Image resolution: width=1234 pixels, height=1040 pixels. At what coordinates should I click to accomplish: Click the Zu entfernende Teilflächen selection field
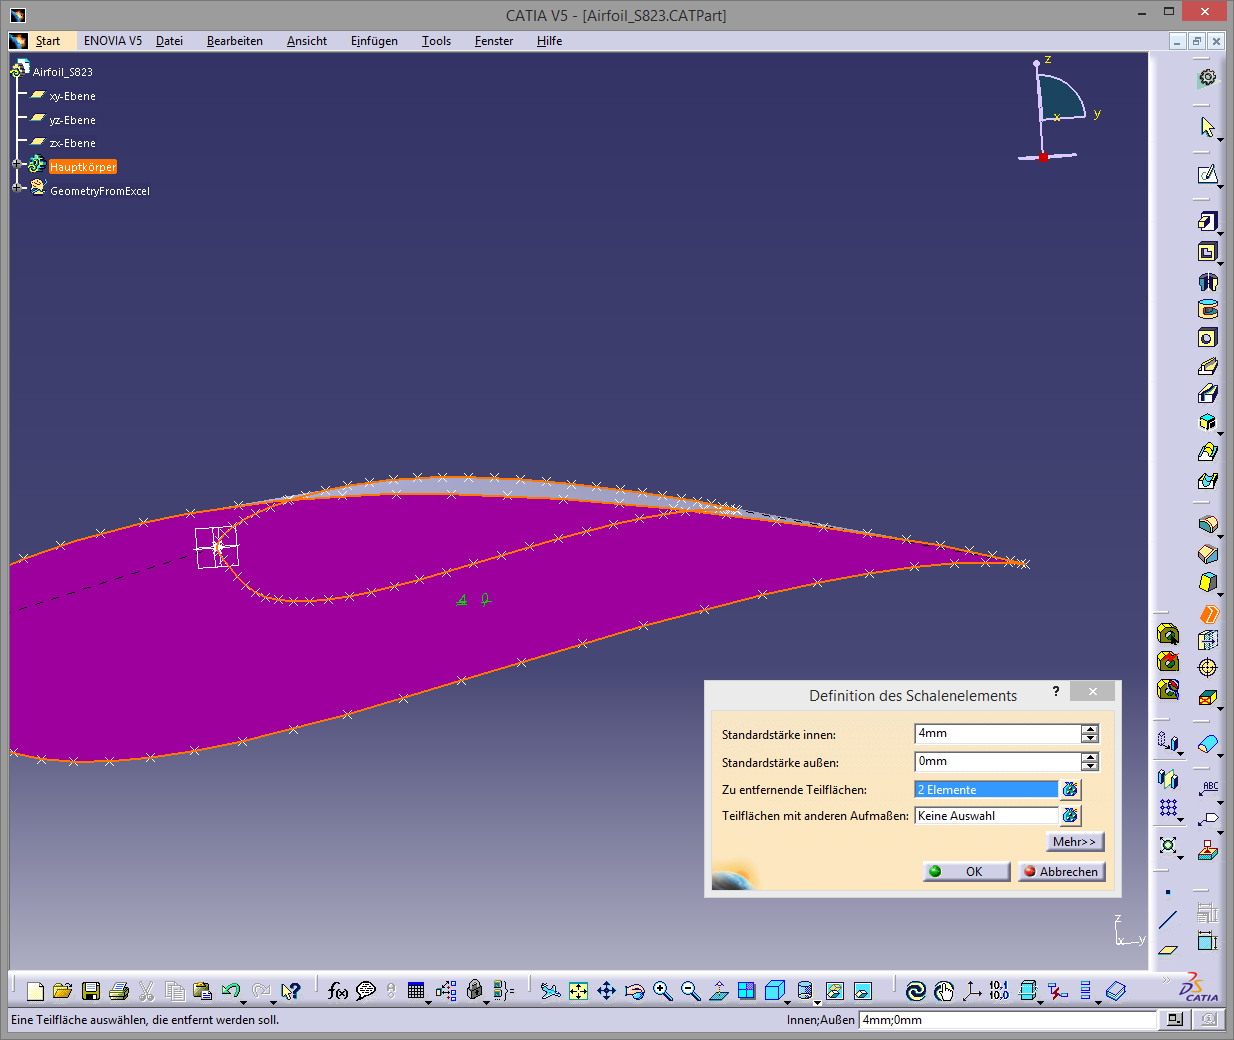pos(986,789)
